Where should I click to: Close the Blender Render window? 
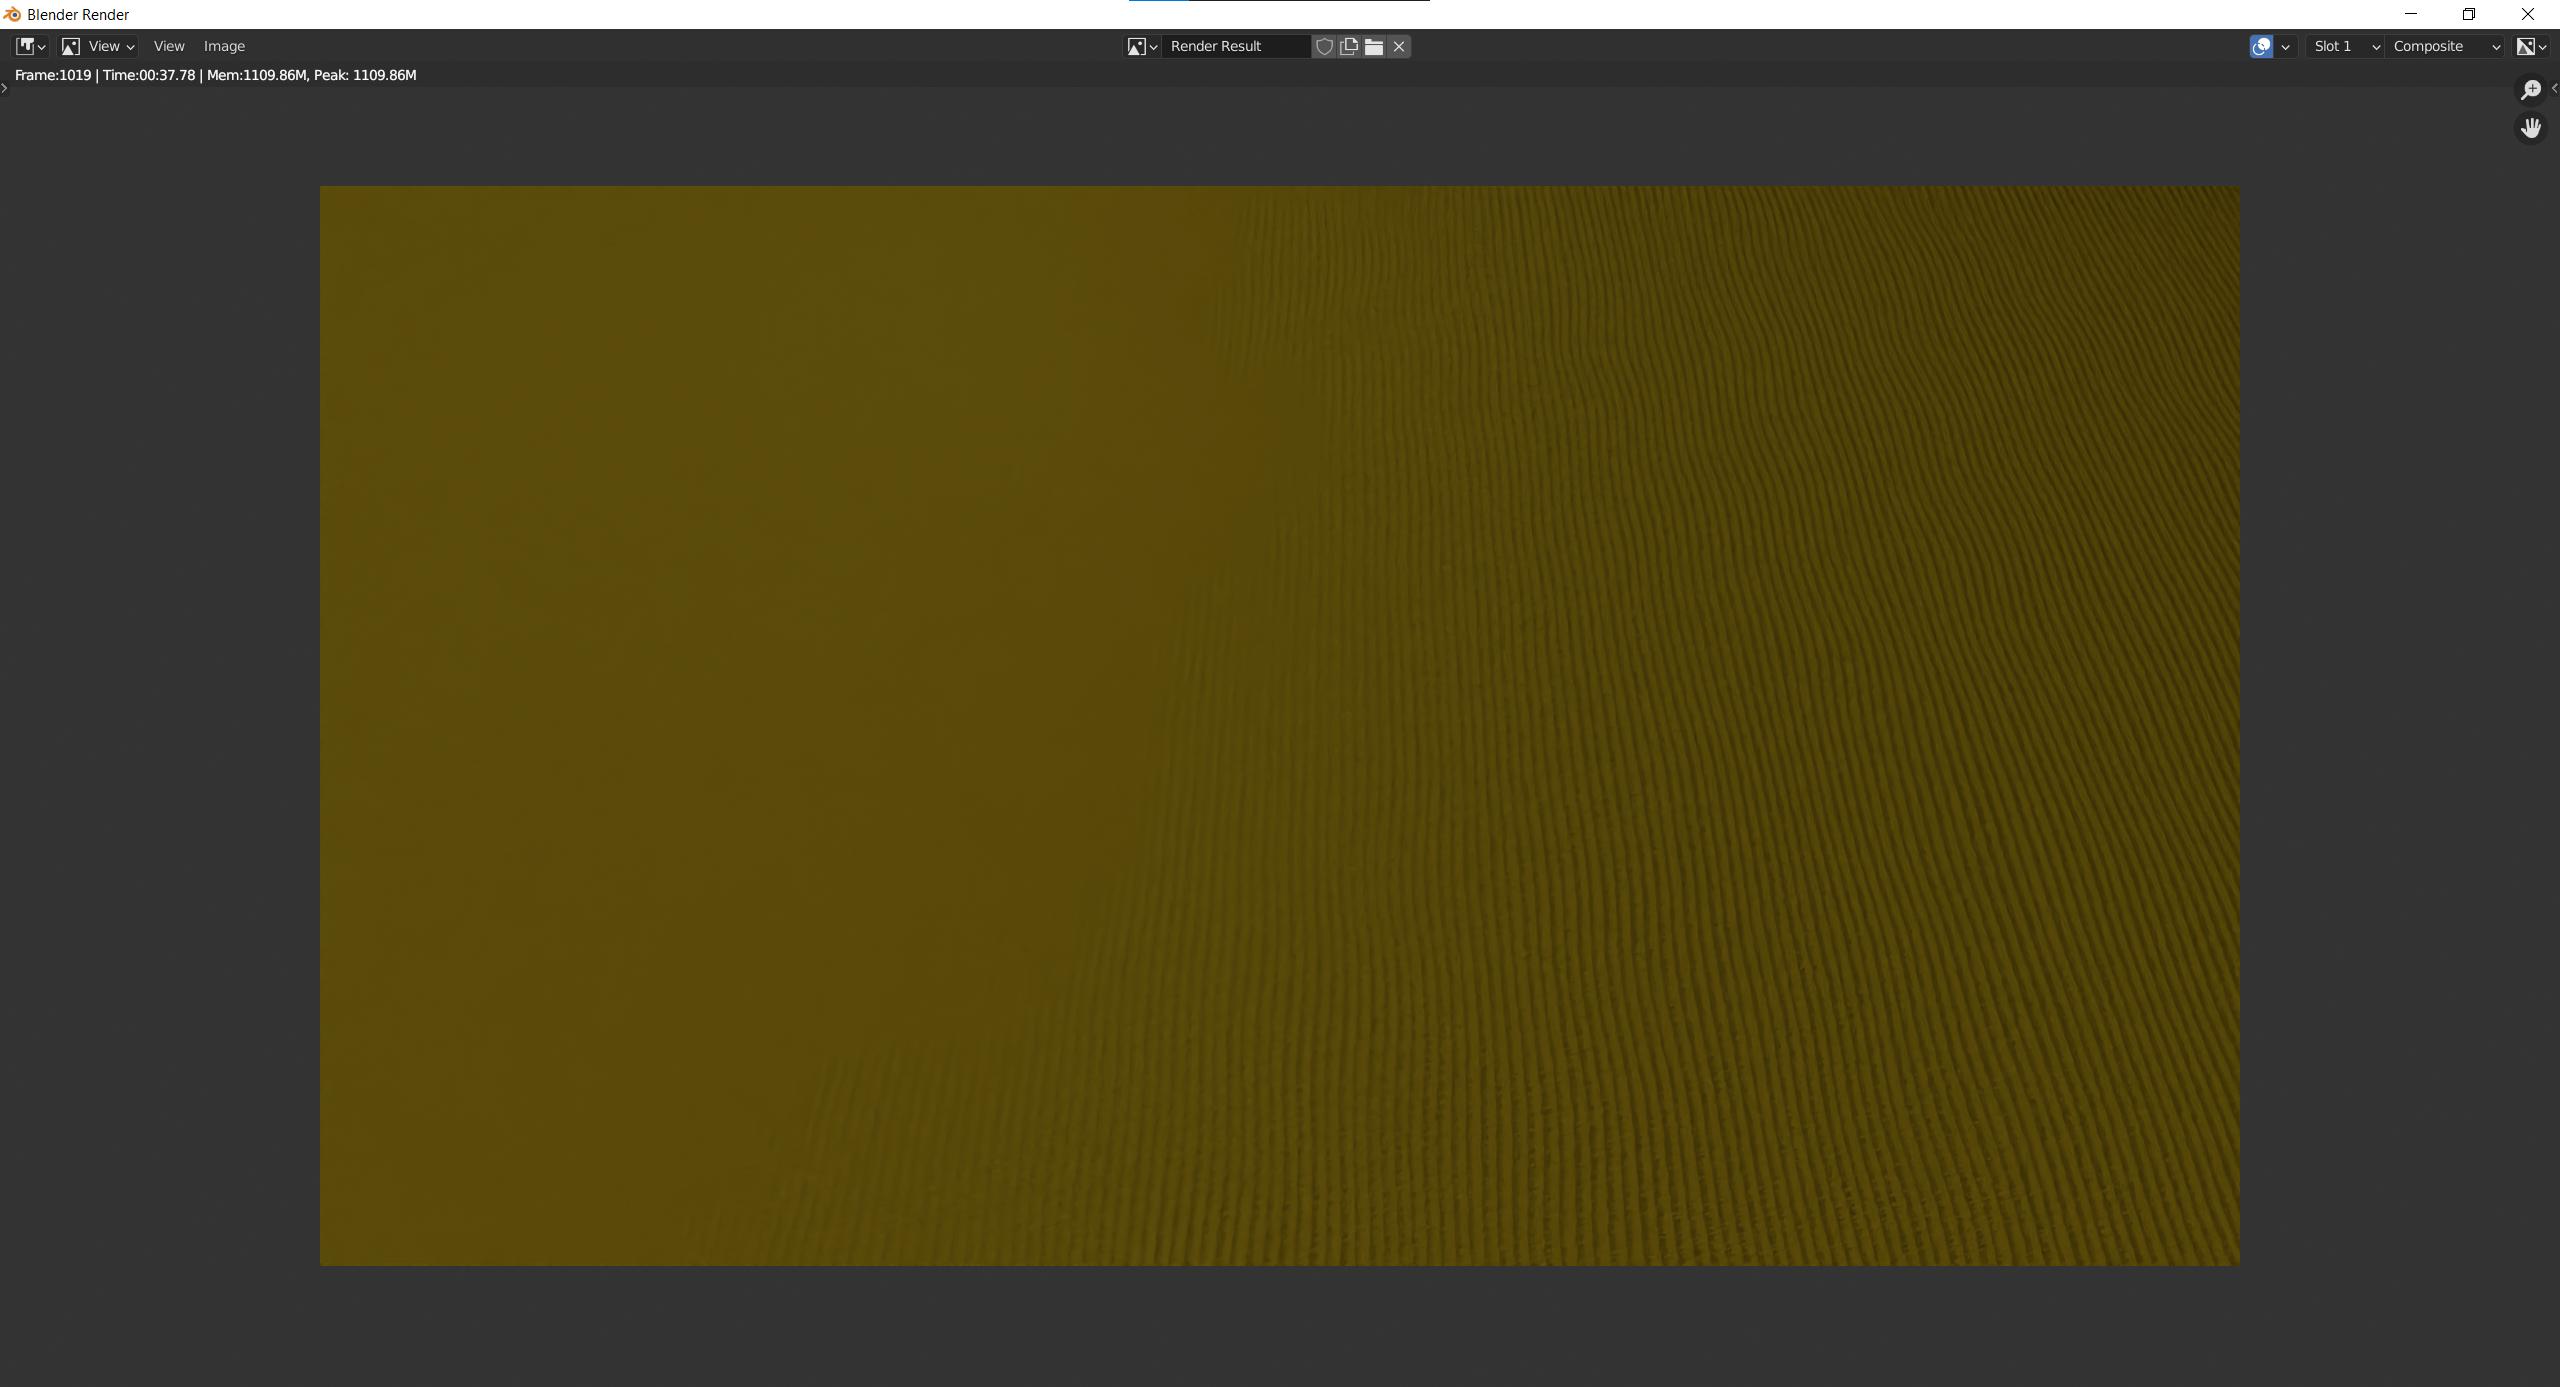coord(2528,14)
